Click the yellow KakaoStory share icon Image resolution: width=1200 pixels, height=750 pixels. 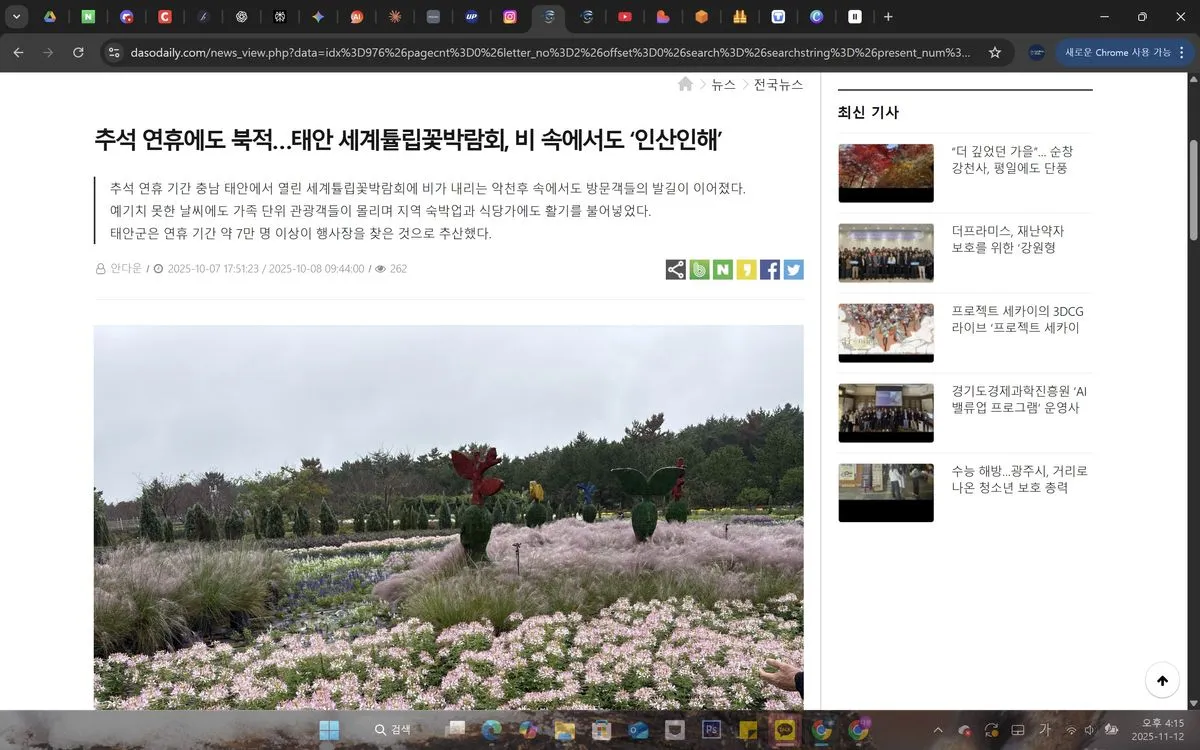(746, 269)
